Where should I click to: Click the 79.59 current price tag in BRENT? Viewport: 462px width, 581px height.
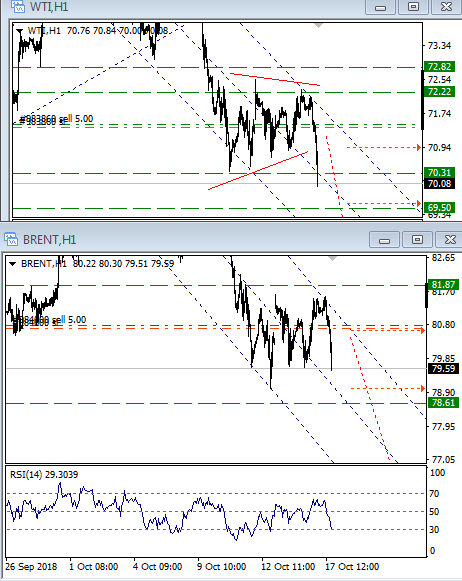point(443,369)
